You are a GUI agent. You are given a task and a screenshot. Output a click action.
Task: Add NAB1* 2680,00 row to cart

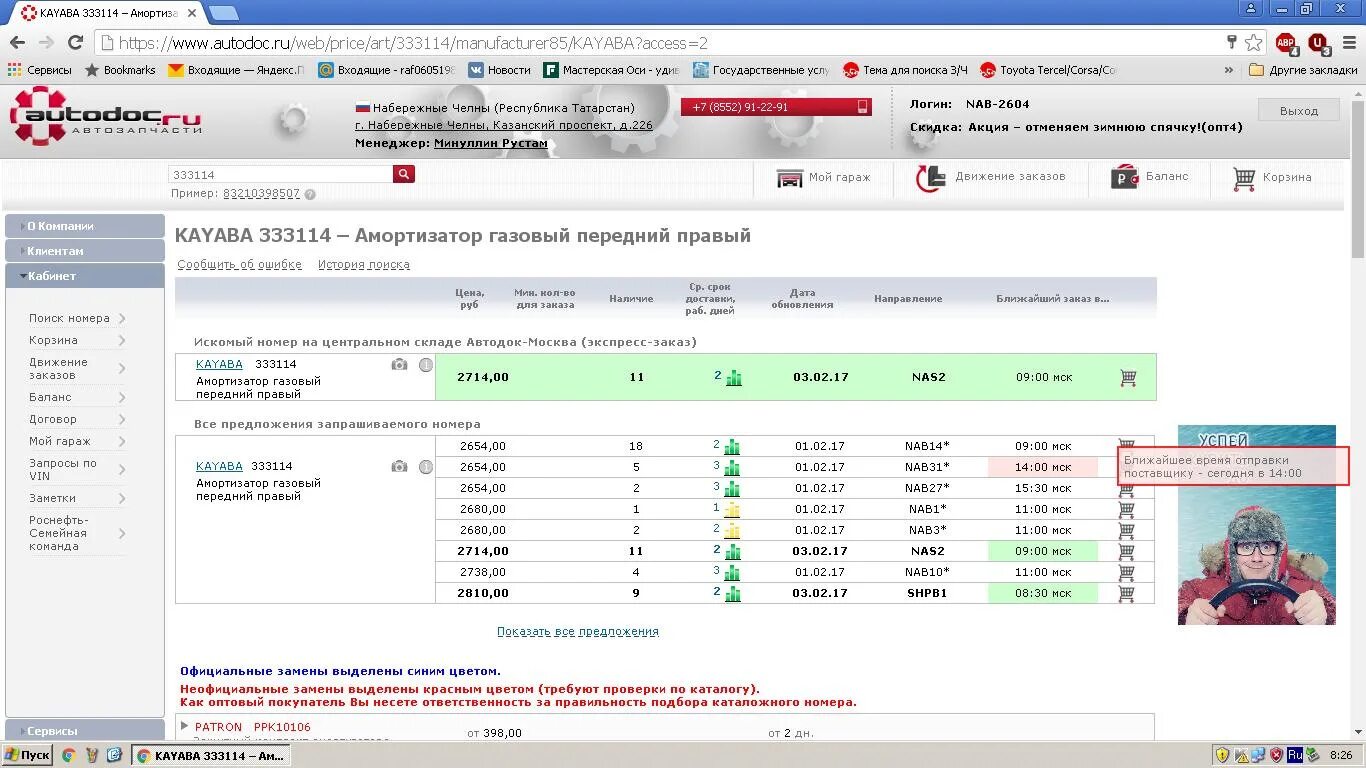1126,510
